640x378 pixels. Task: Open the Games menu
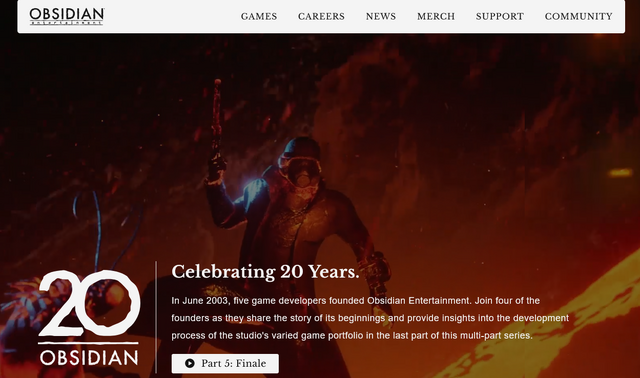[259, 16]
